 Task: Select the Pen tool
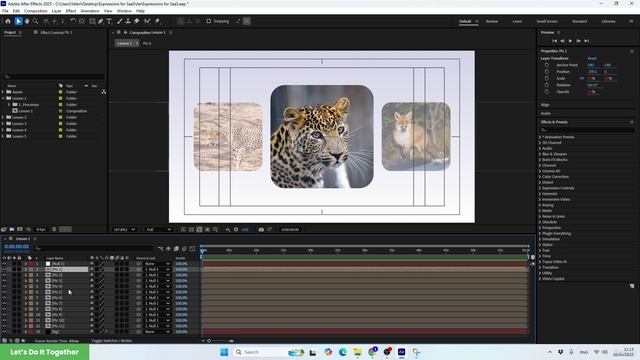point(101,21)
